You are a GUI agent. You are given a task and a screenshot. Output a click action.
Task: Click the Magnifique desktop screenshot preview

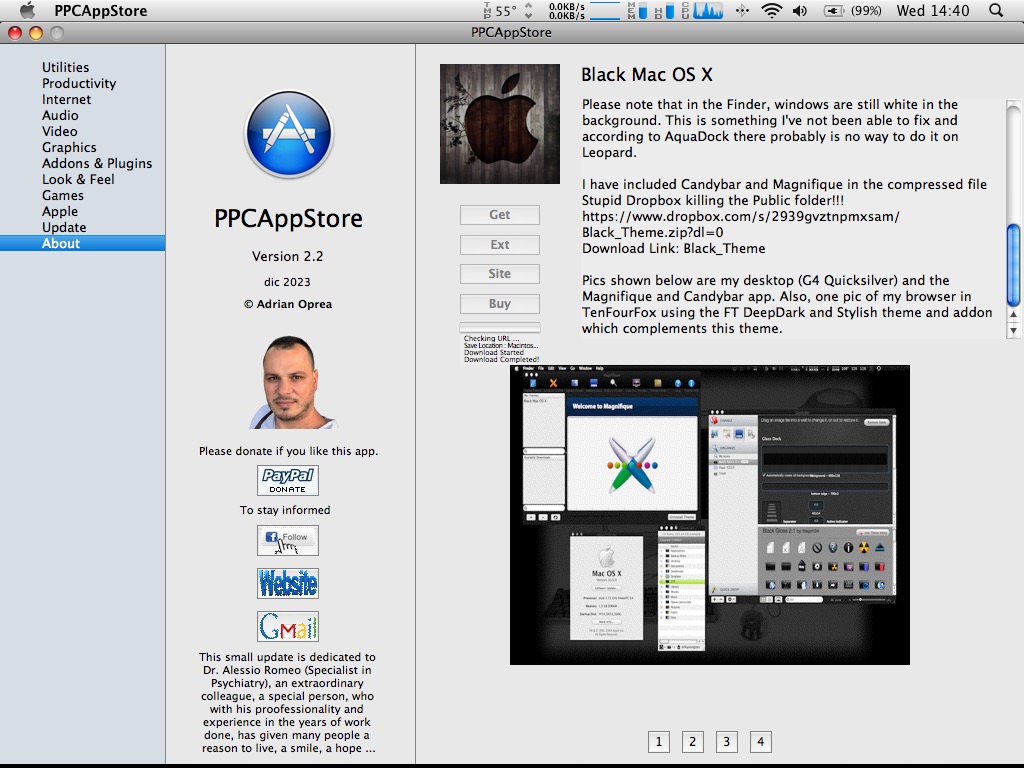click(x=710, y=515)
